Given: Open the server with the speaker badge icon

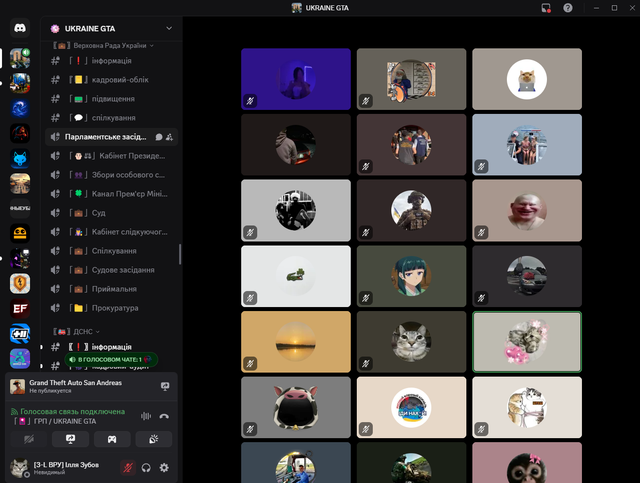Looking at the screenshot, I should pyautogui.click(x=20, y=58).
